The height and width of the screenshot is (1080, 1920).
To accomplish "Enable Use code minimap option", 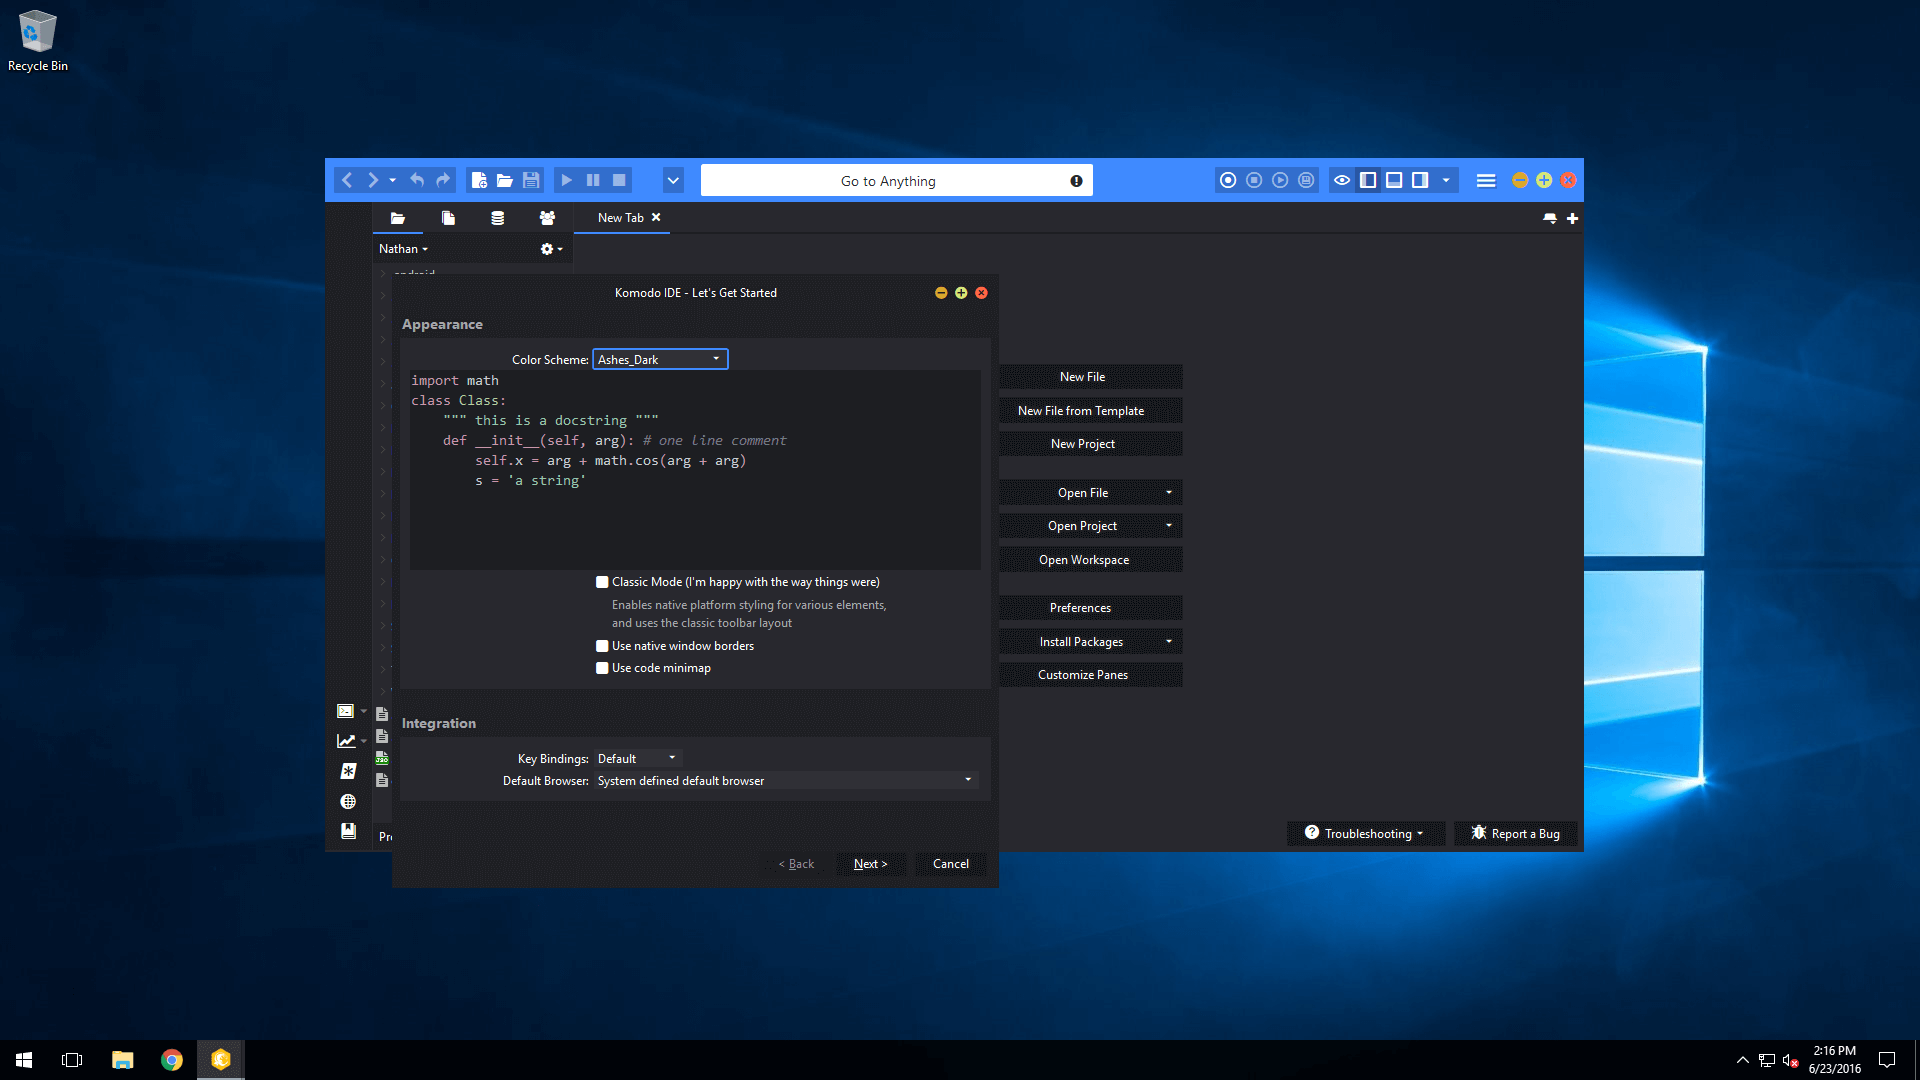I will pos(602,668).
